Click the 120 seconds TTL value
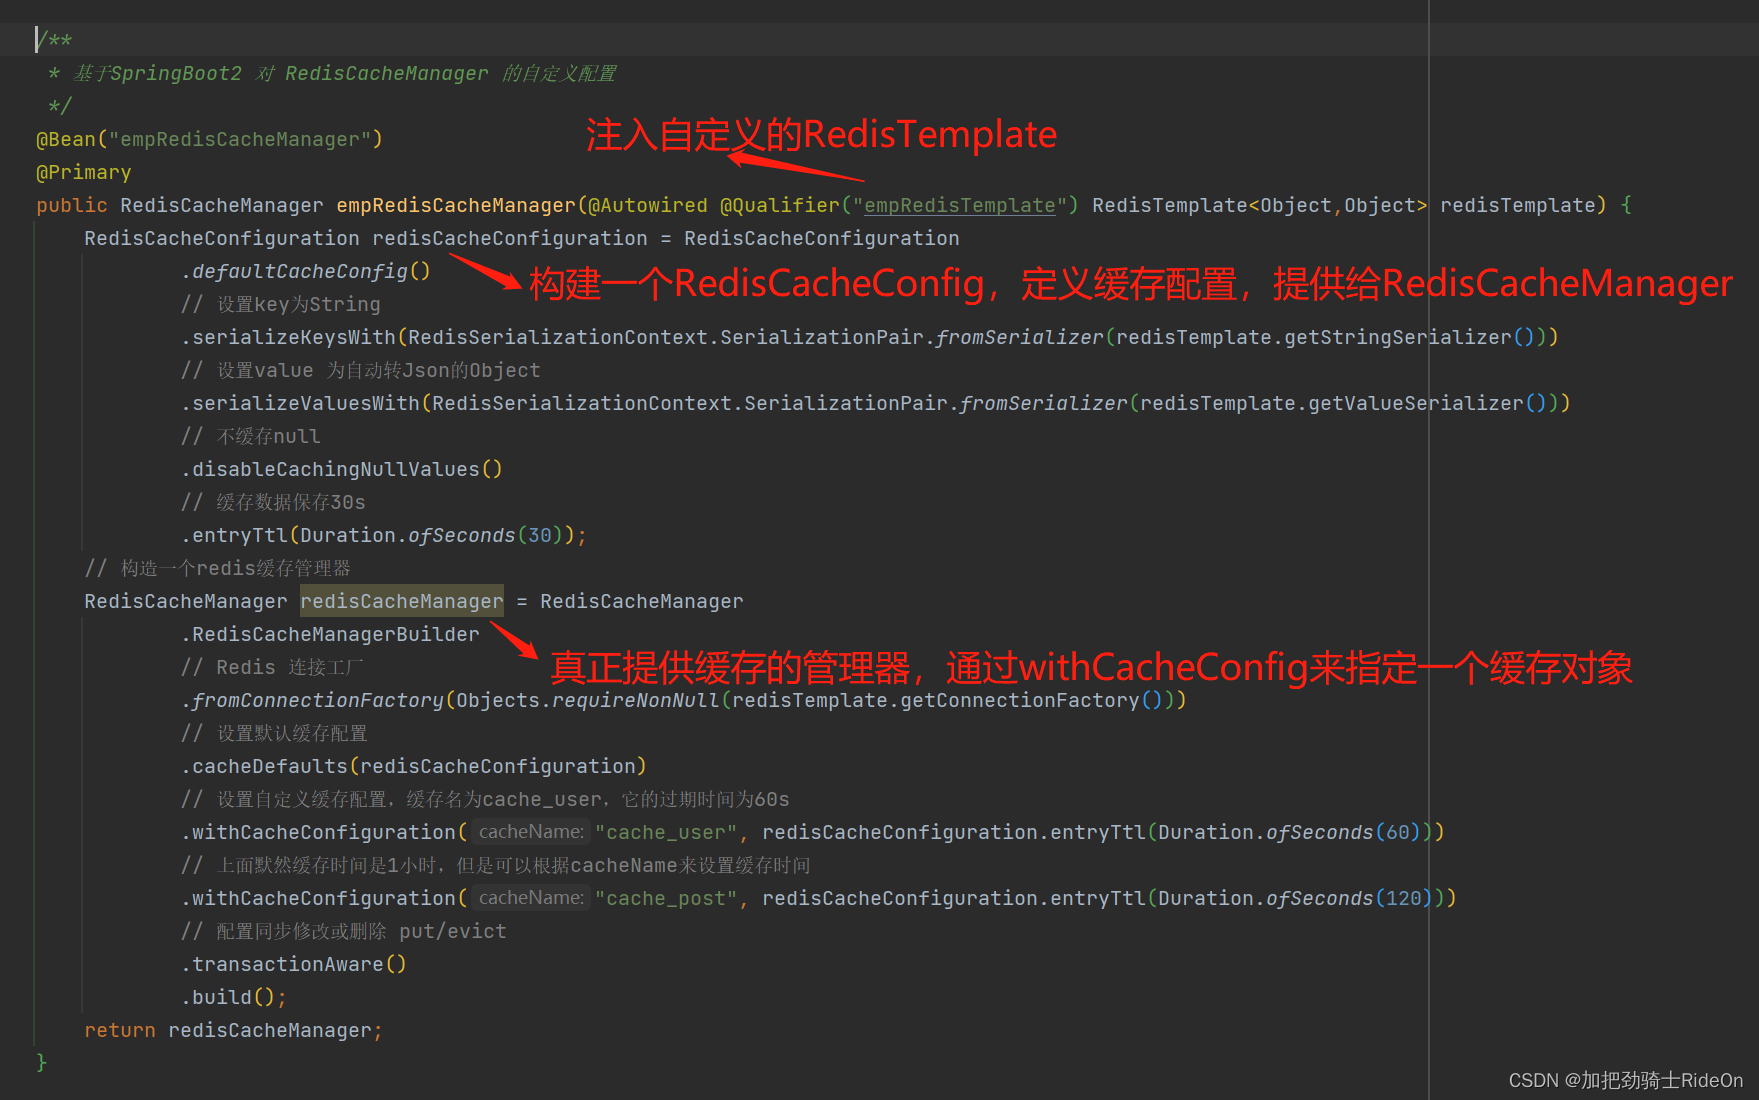The image size is (1759, 1100). tap(1404, 898)
